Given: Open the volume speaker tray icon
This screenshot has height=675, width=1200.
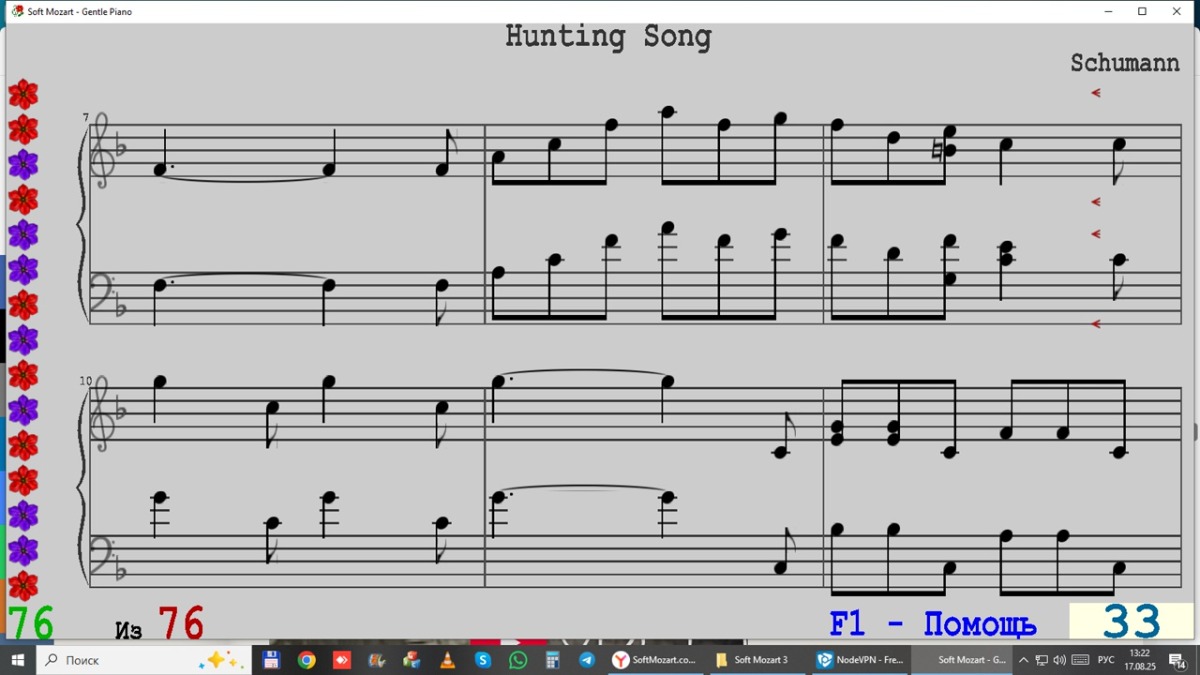Looking at the screenshot, I should click(1059, 660).
